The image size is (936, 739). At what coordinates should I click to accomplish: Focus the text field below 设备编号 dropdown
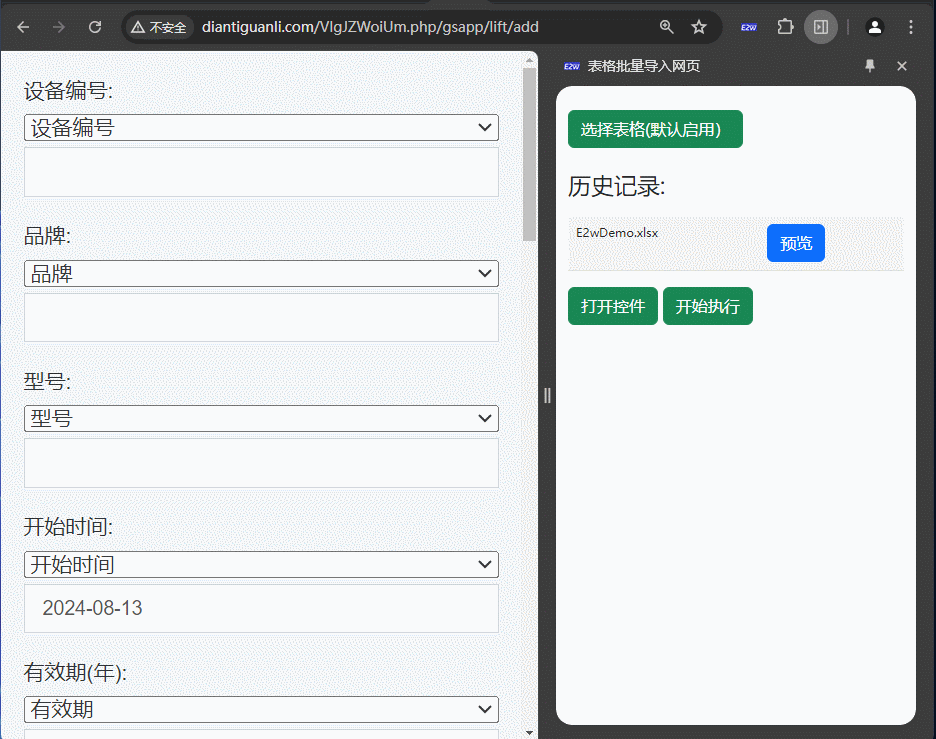click(x=261, y=172)
